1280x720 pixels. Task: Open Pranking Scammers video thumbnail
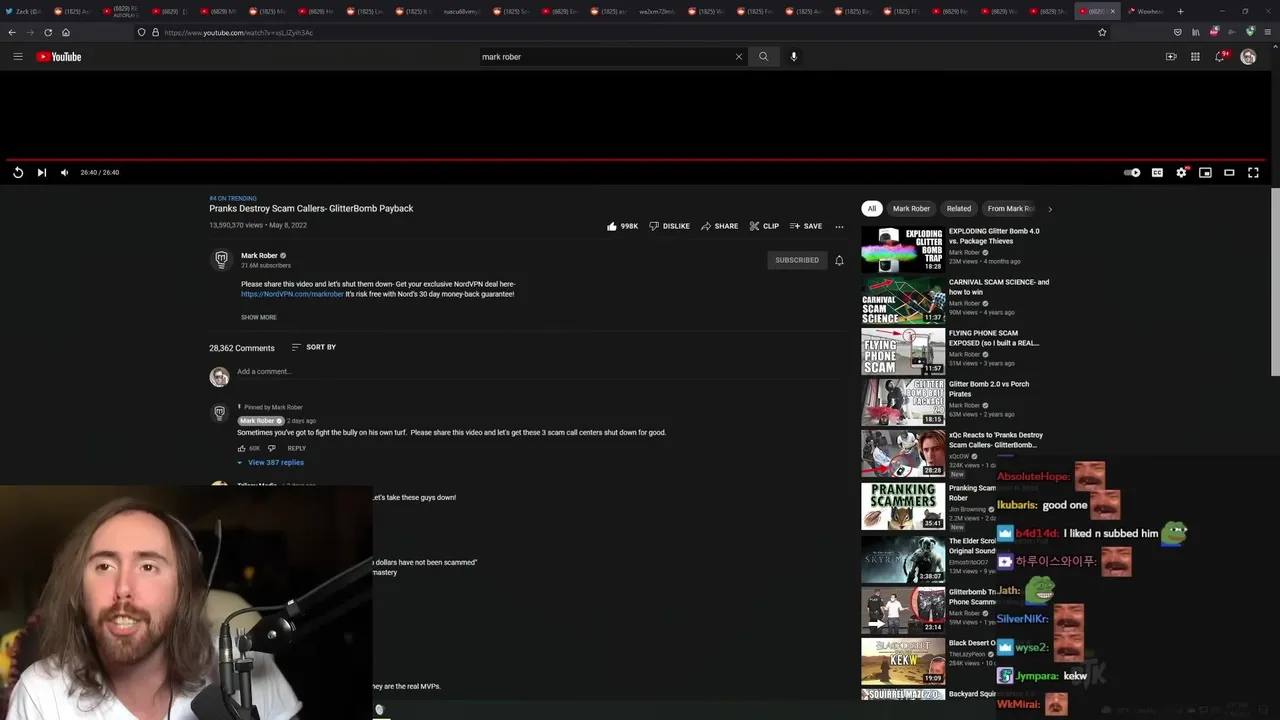pos(903,506)
